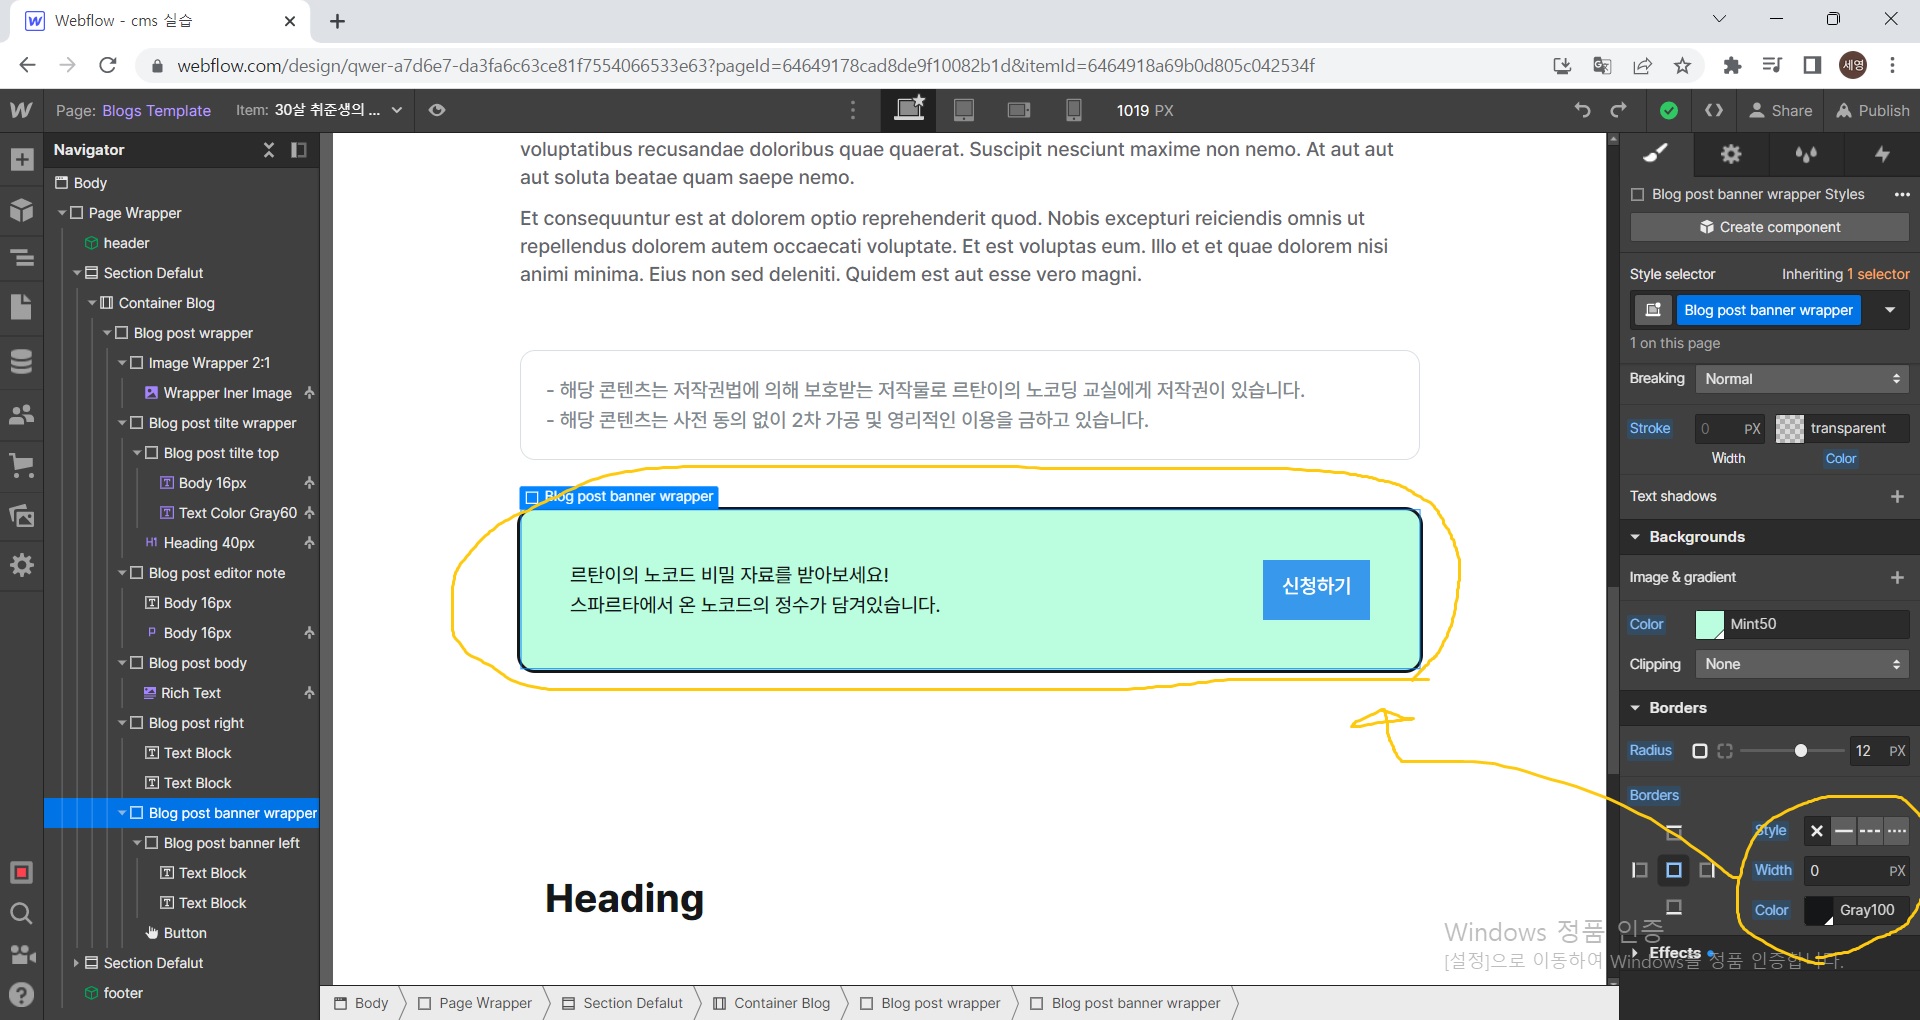This screenshot has height=1020, width=1920.
Task: Select Rich Text in the Navigator
Action: coord(191,693)
